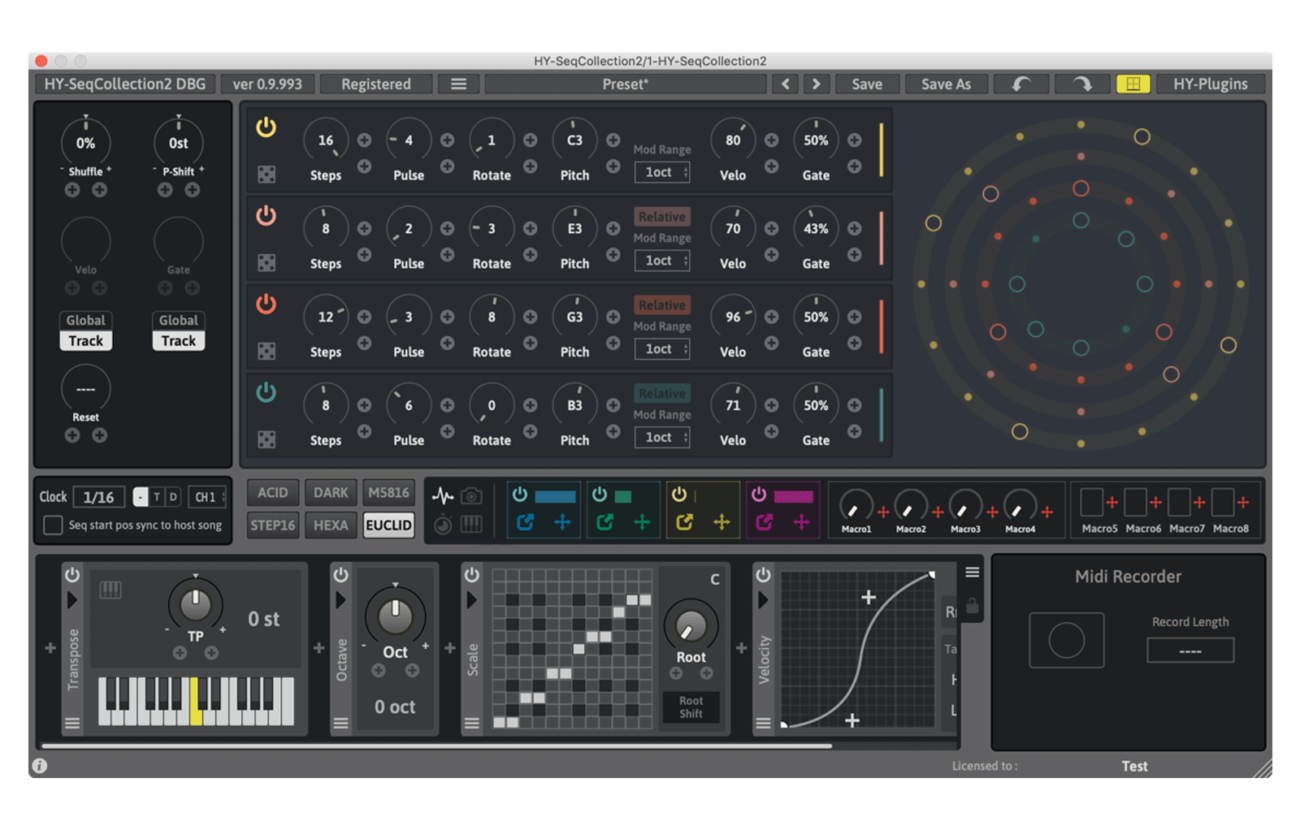The image size is (1300, 830).
Task: Click the waveform modulation icon
Action: [x=443, y=496]
